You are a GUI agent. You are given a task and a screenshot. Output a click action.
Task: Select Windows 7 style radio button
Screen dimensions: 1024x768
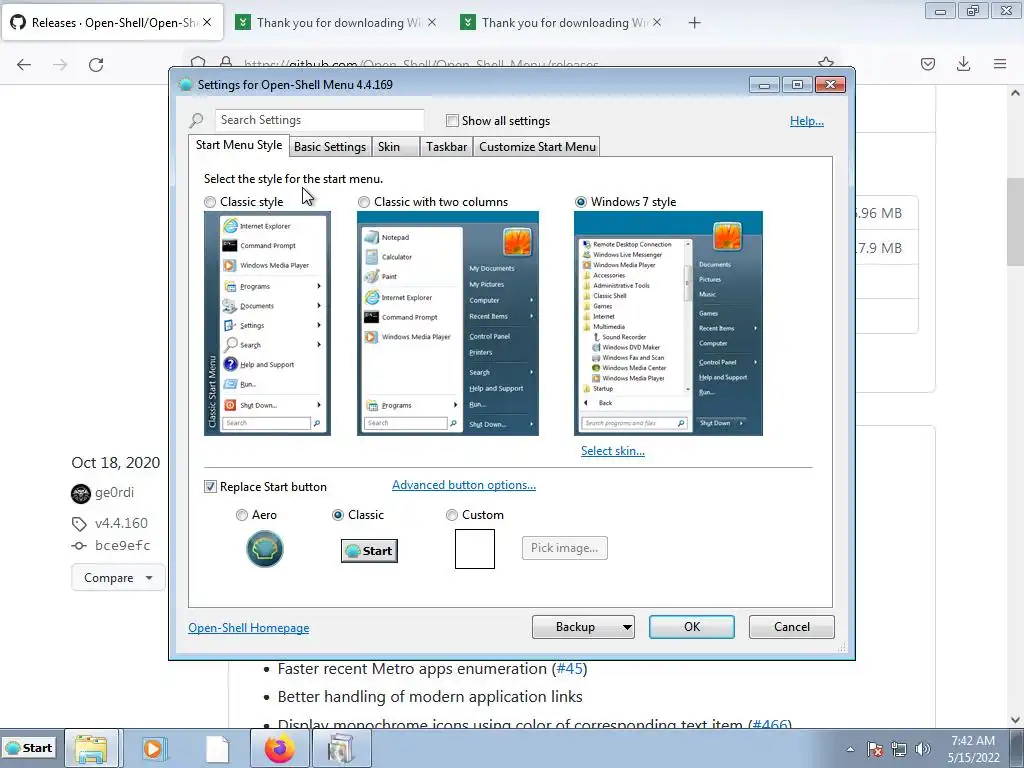(x=581, y=202)
